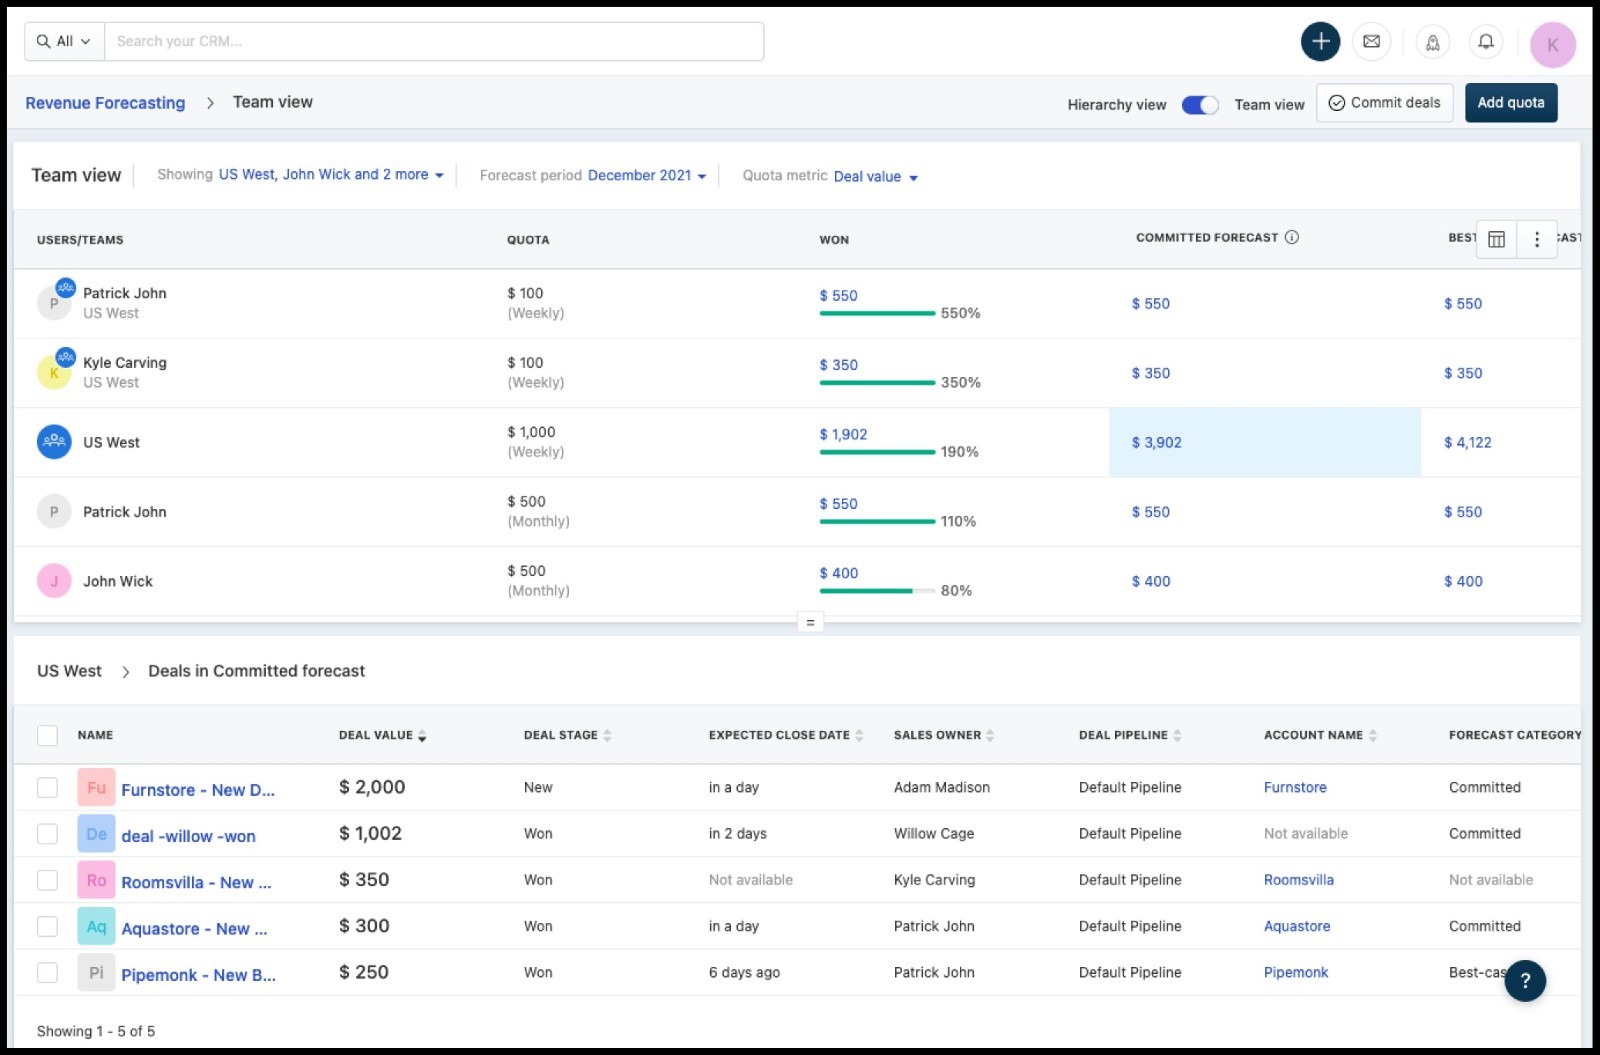This screenshot has height=1055, width=1600.
Task: Click the rocket launch icon
Action: tap(1433, 42)
